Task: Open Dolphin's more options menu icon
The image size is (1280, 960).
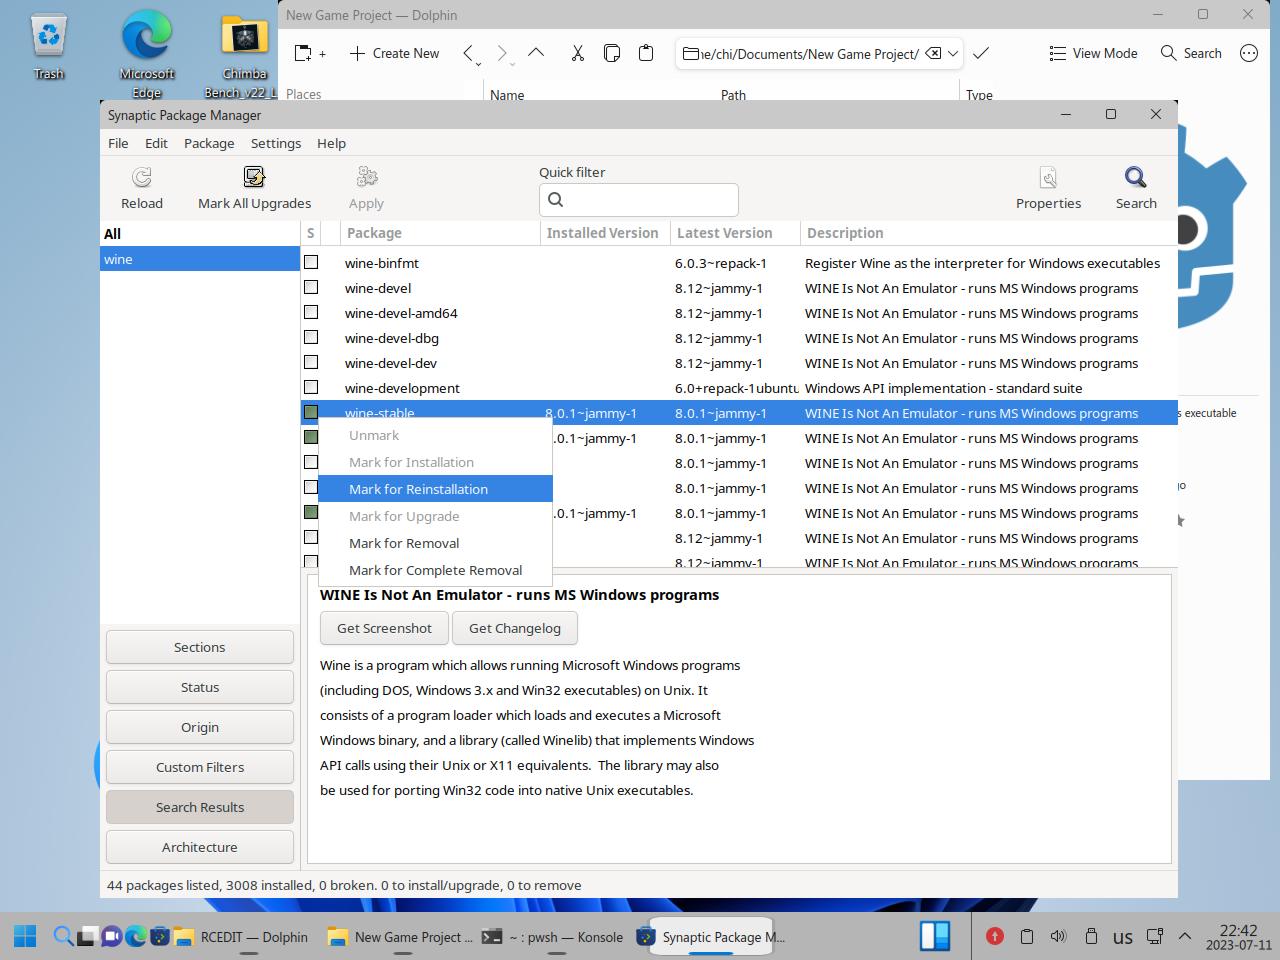Action: 1249,54
